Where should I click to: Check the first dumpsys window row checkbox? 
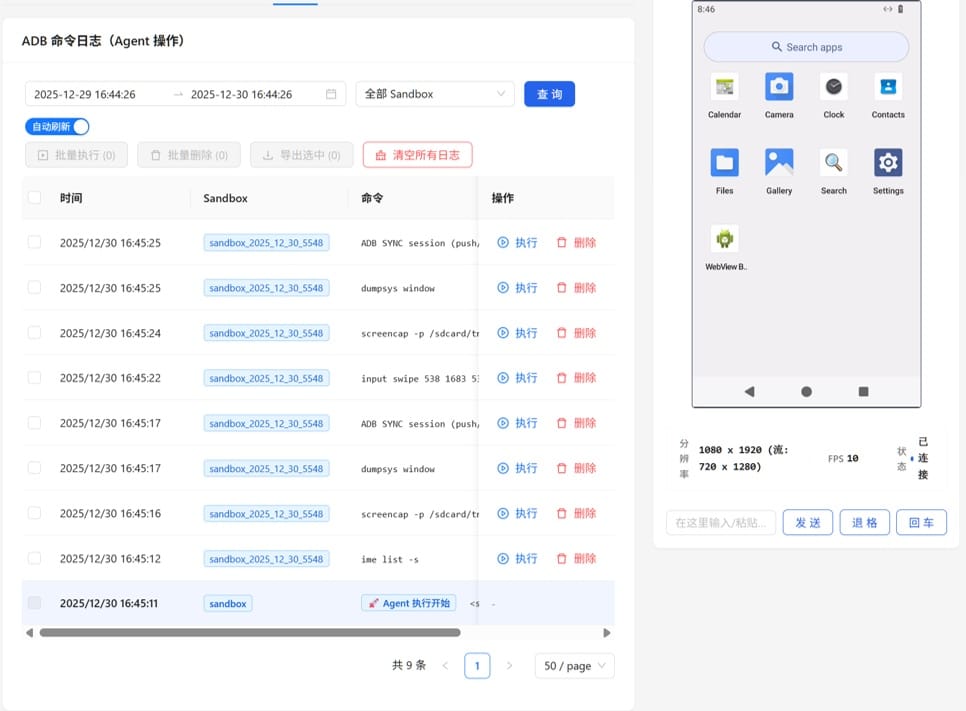[x=33, y=287]
